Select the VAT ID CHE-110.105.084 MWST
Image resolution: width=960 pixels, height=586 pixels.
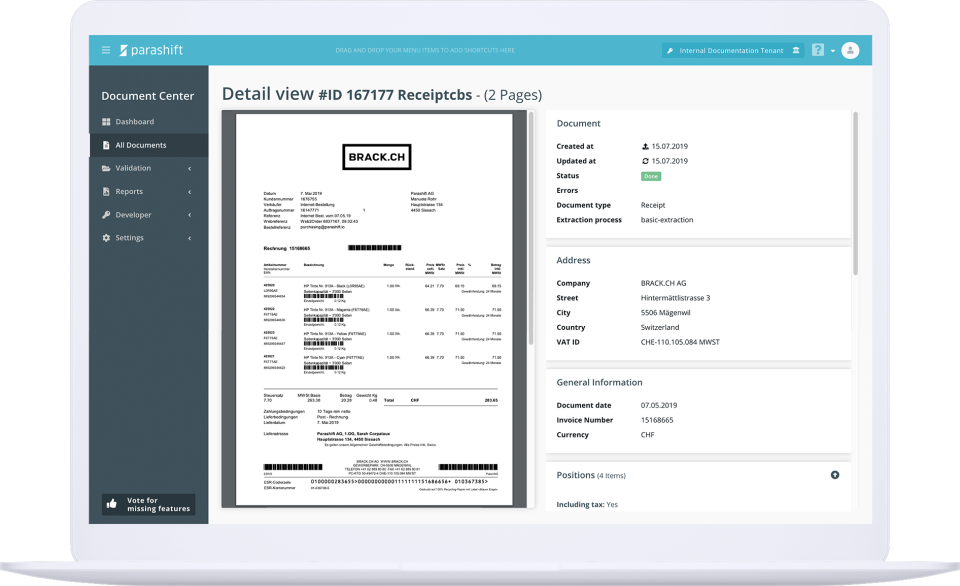pyautogui.click(x=680, y=342)
